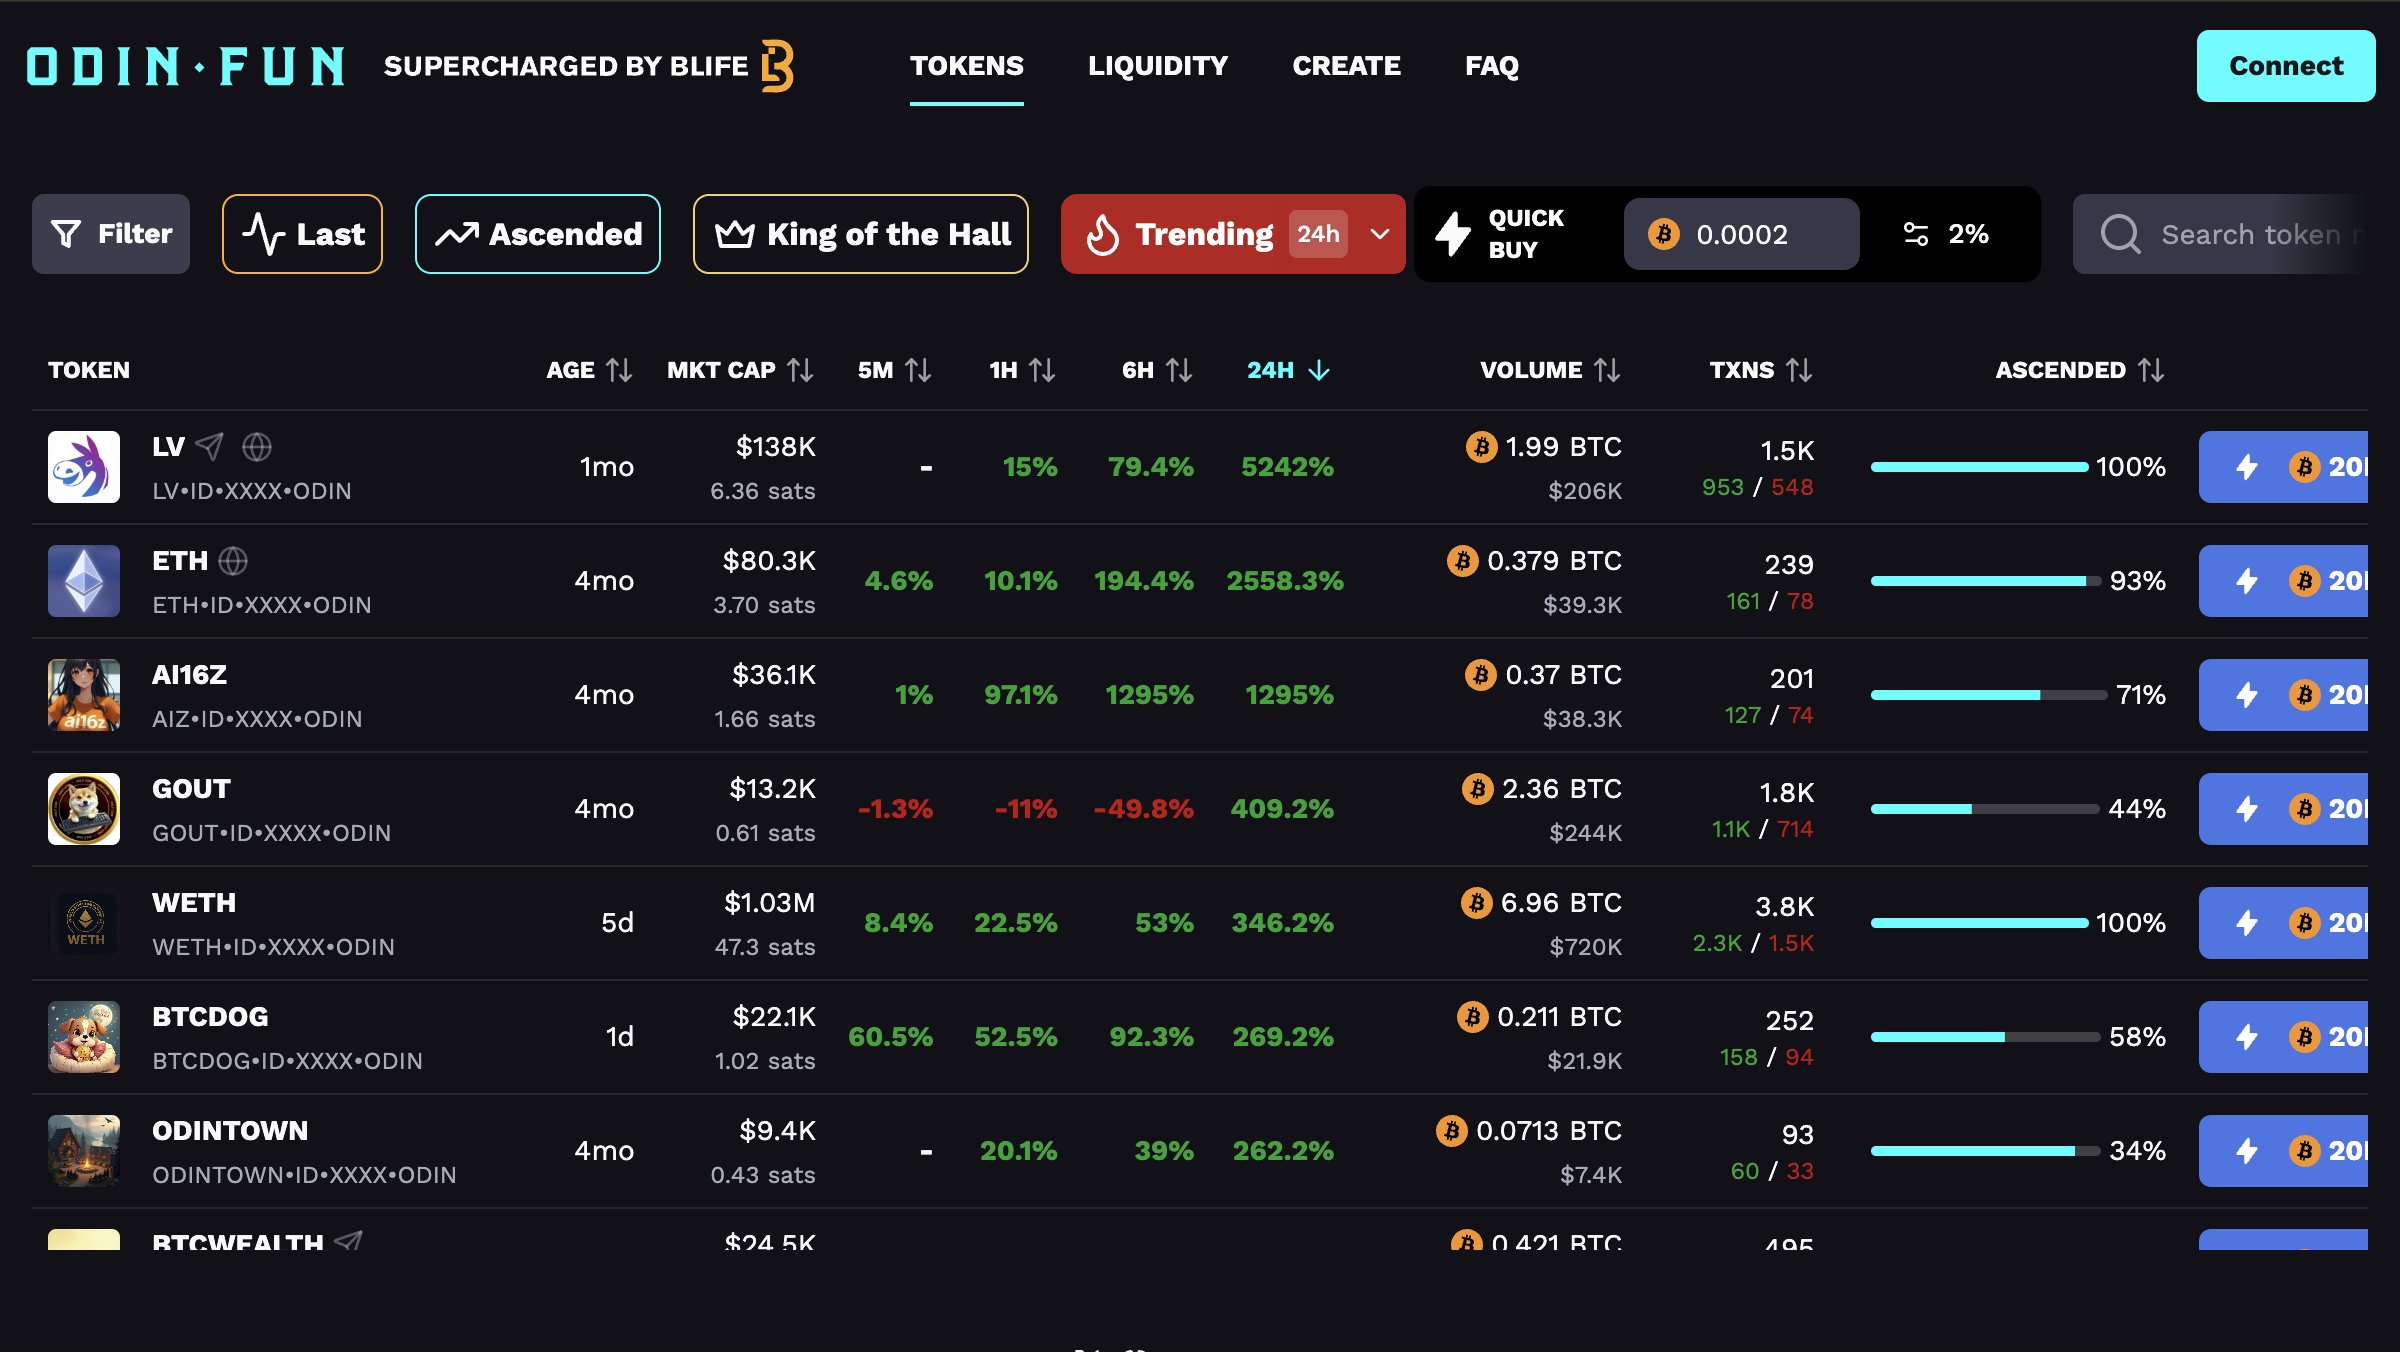Screen dimensions: 2400x1352
Task: Expand the Trending 24h dropdown
Action: [1378, 234]
